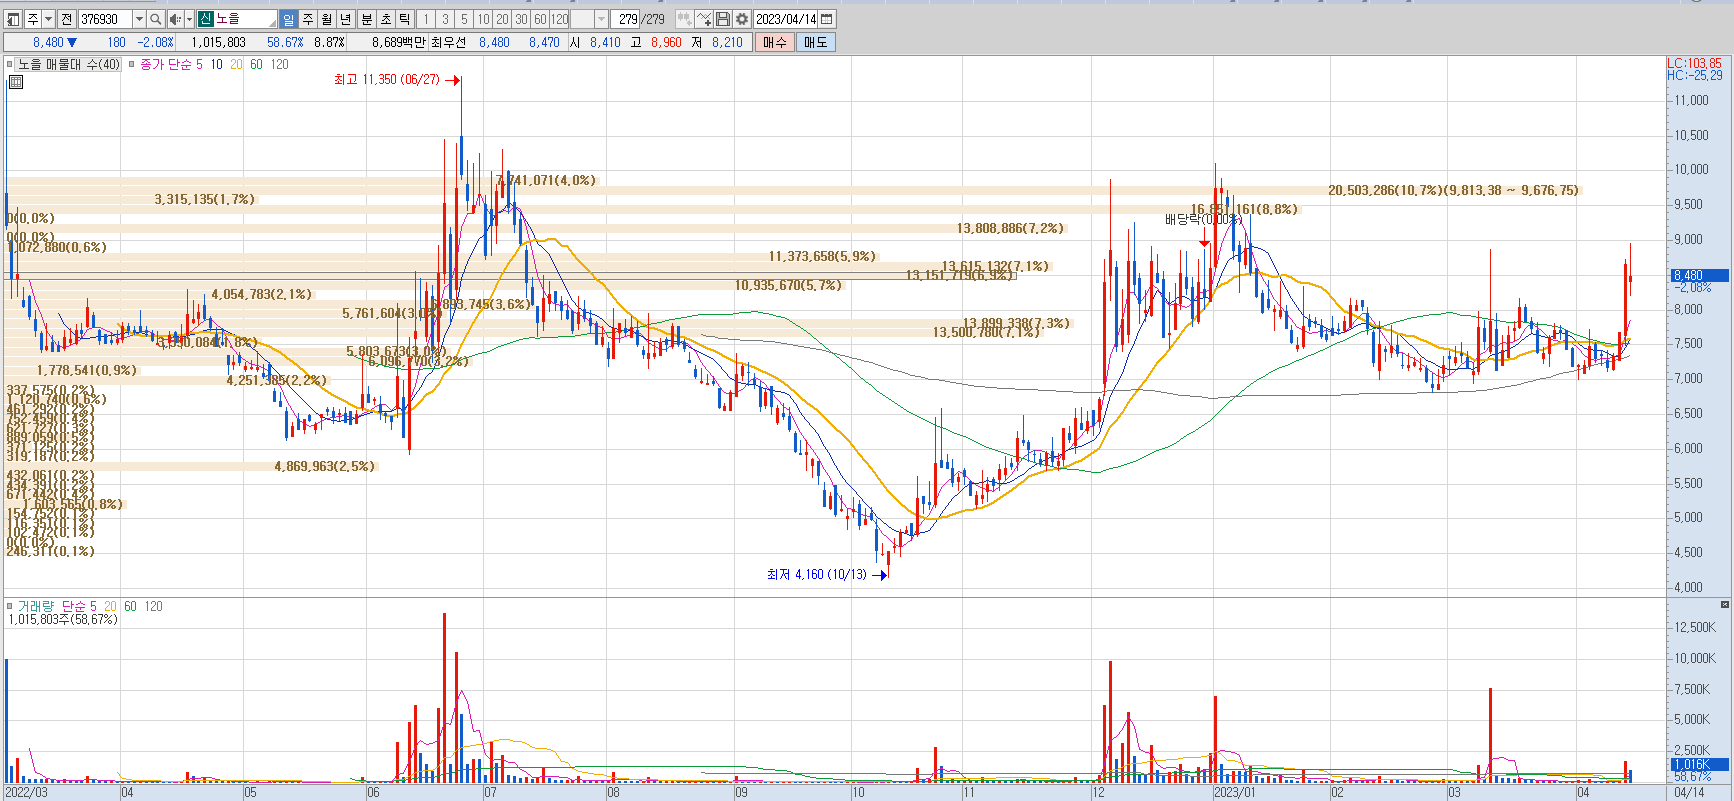Click the save chart floppy icon

click(x=723, y=19)
